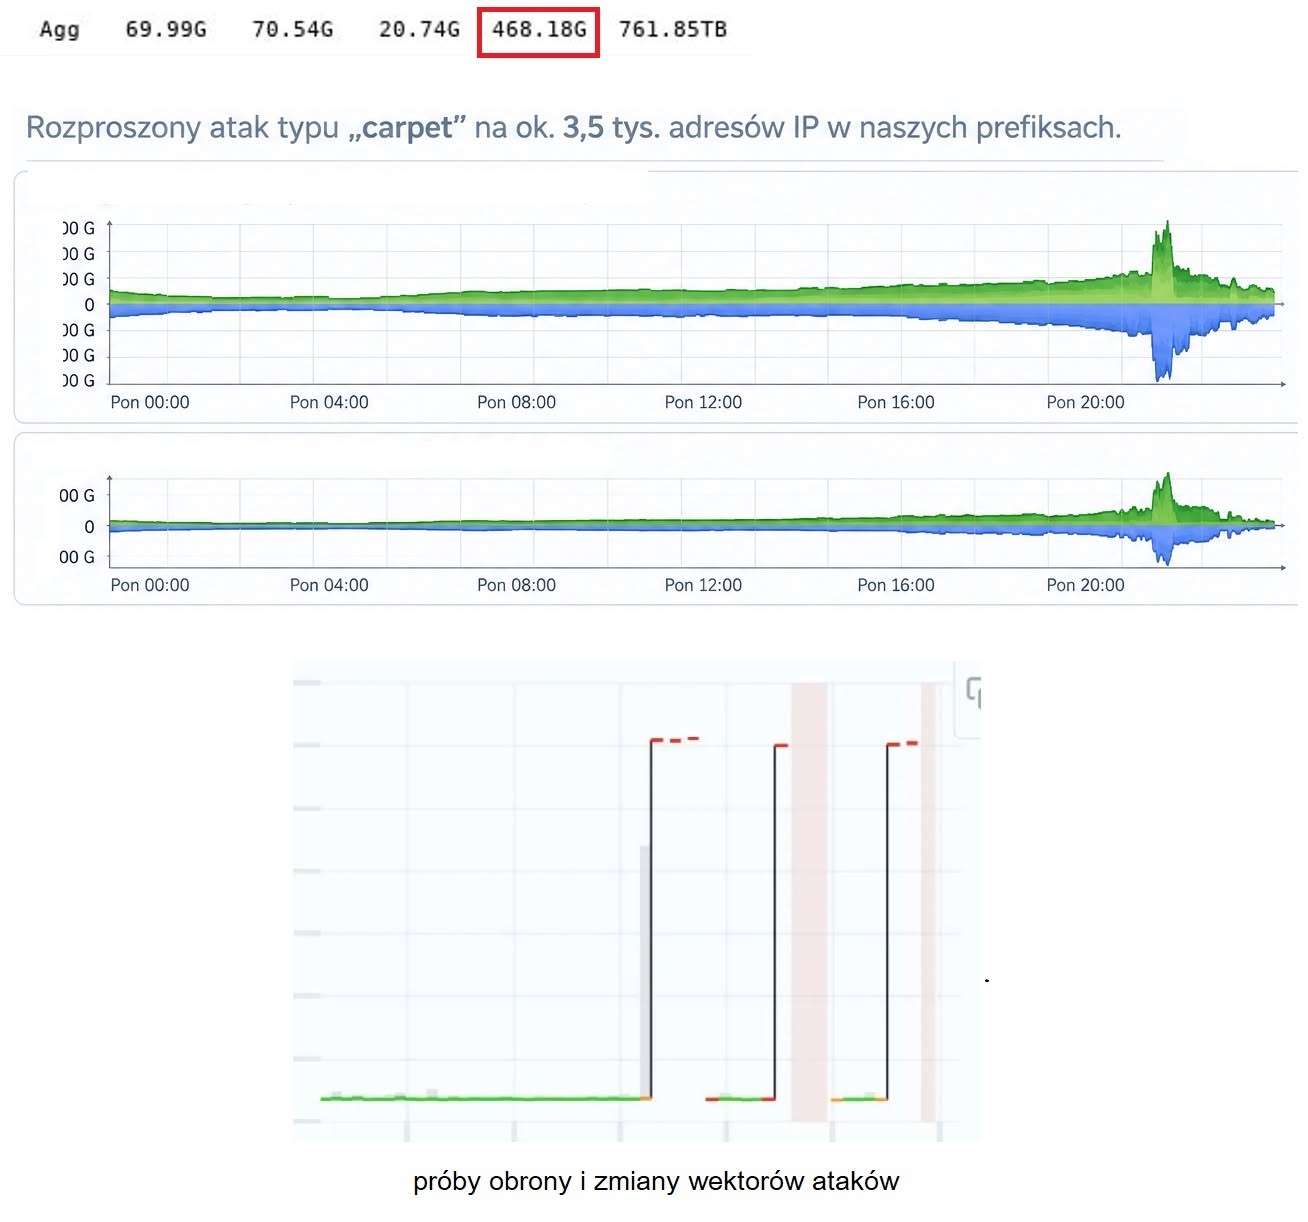Click Pon 04:00 label on lower traffic chart

(x=329, y=585)
